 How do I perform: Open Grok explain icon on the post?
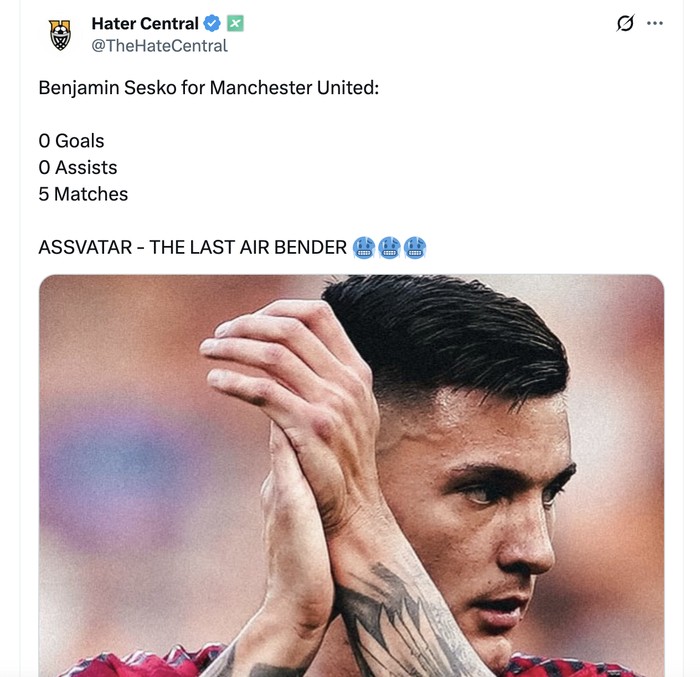625,23
